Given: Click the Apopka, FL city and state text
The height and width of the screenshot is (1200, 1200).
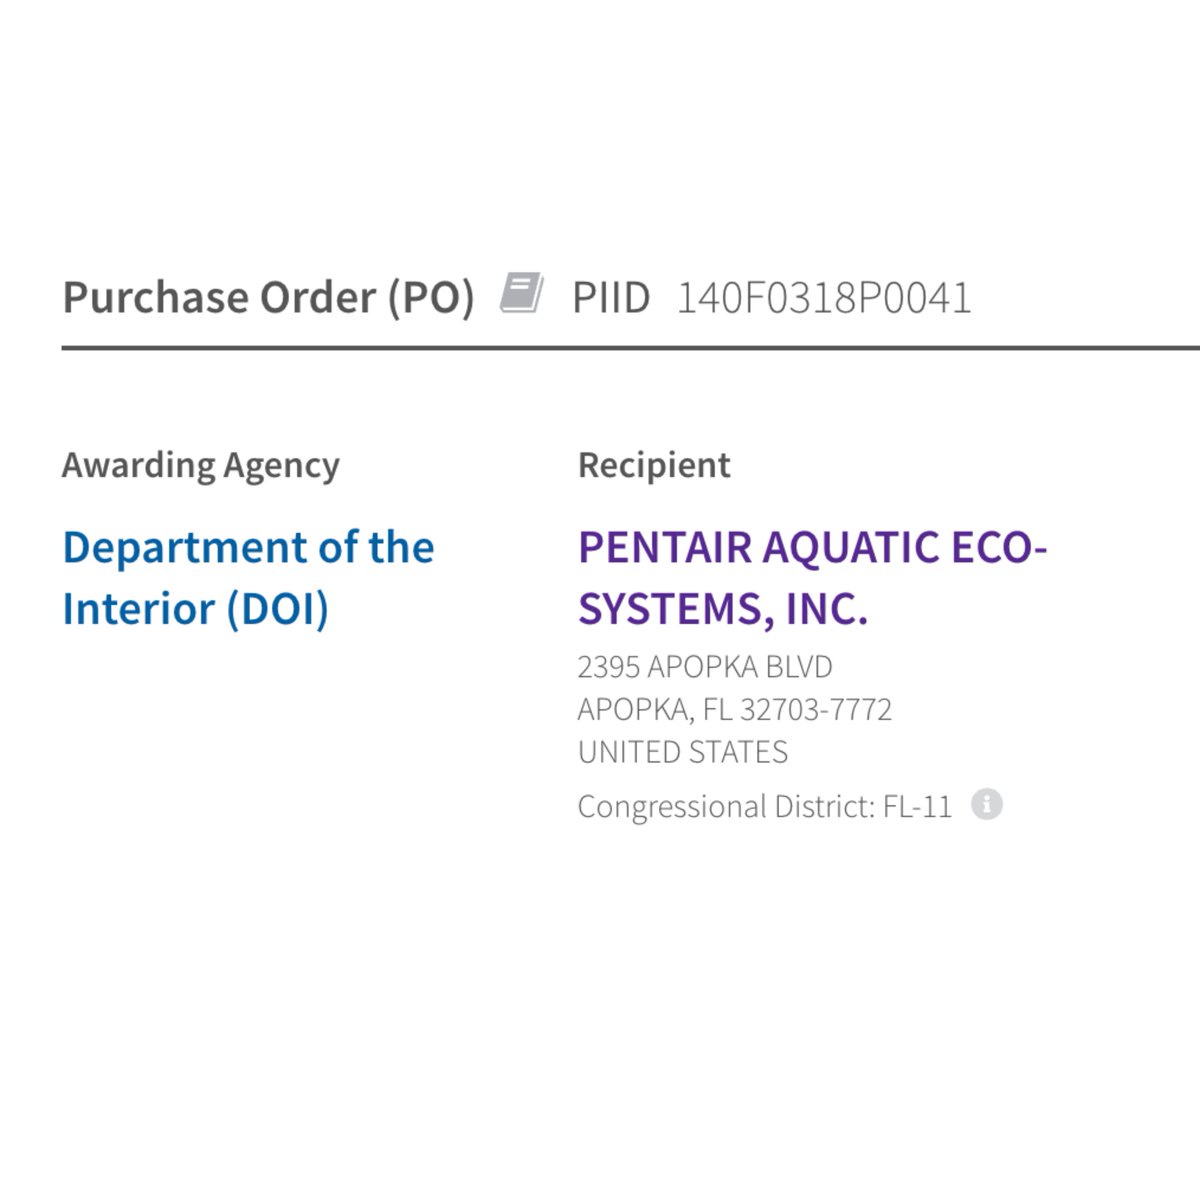Looking at the screenshot, I should 654,710.
